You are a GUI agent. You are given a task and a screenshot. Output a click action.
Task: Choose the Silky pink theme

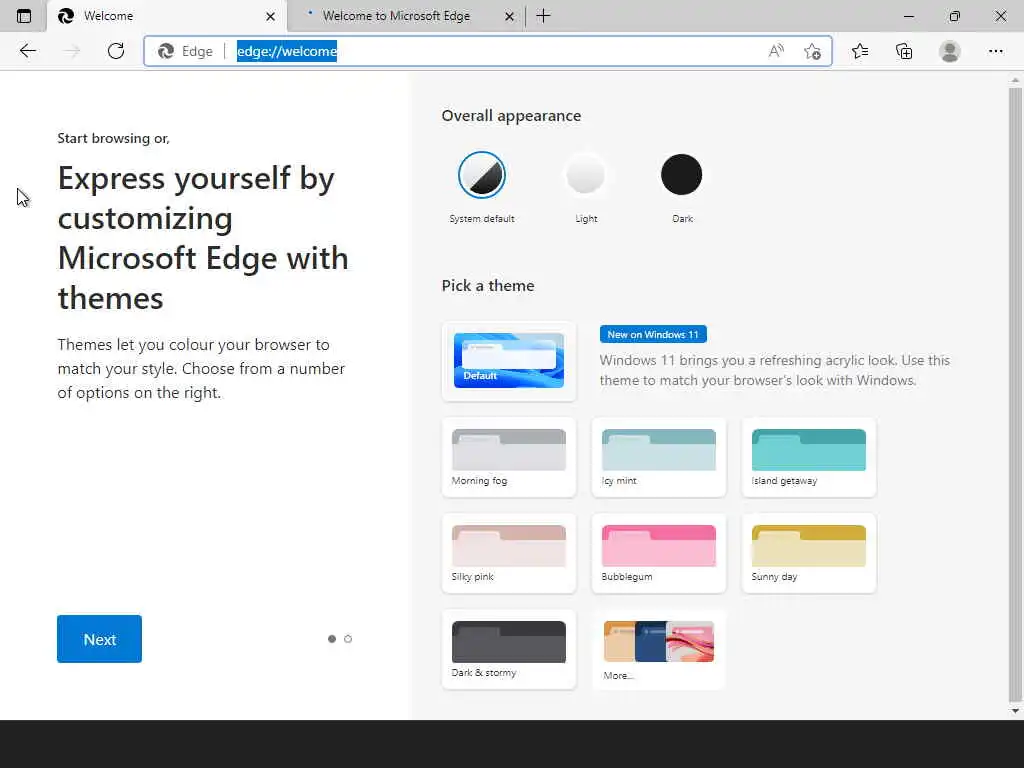click(509, 553)
